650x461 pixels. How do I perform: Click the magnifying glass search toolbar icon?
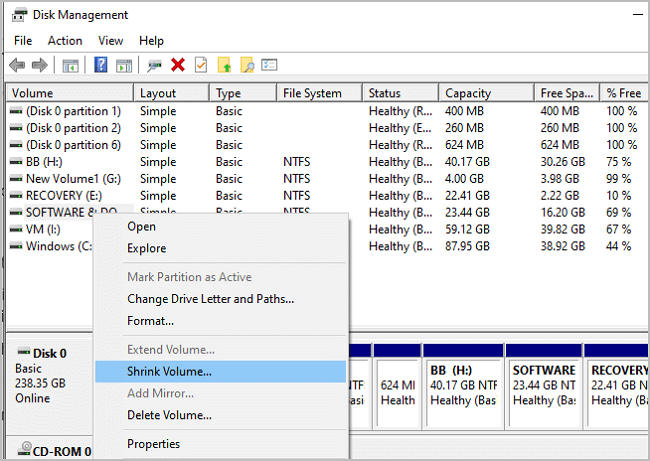246,65
